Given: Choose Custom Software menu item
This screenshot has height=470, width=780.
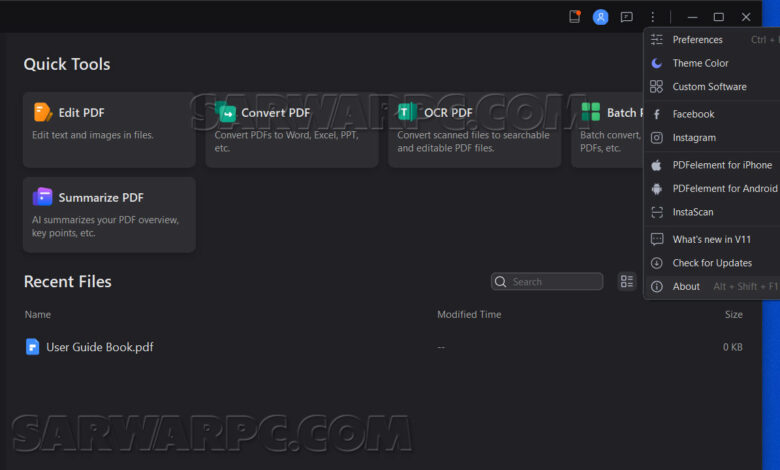Looking at the screenshot, I should click(712, 87).
